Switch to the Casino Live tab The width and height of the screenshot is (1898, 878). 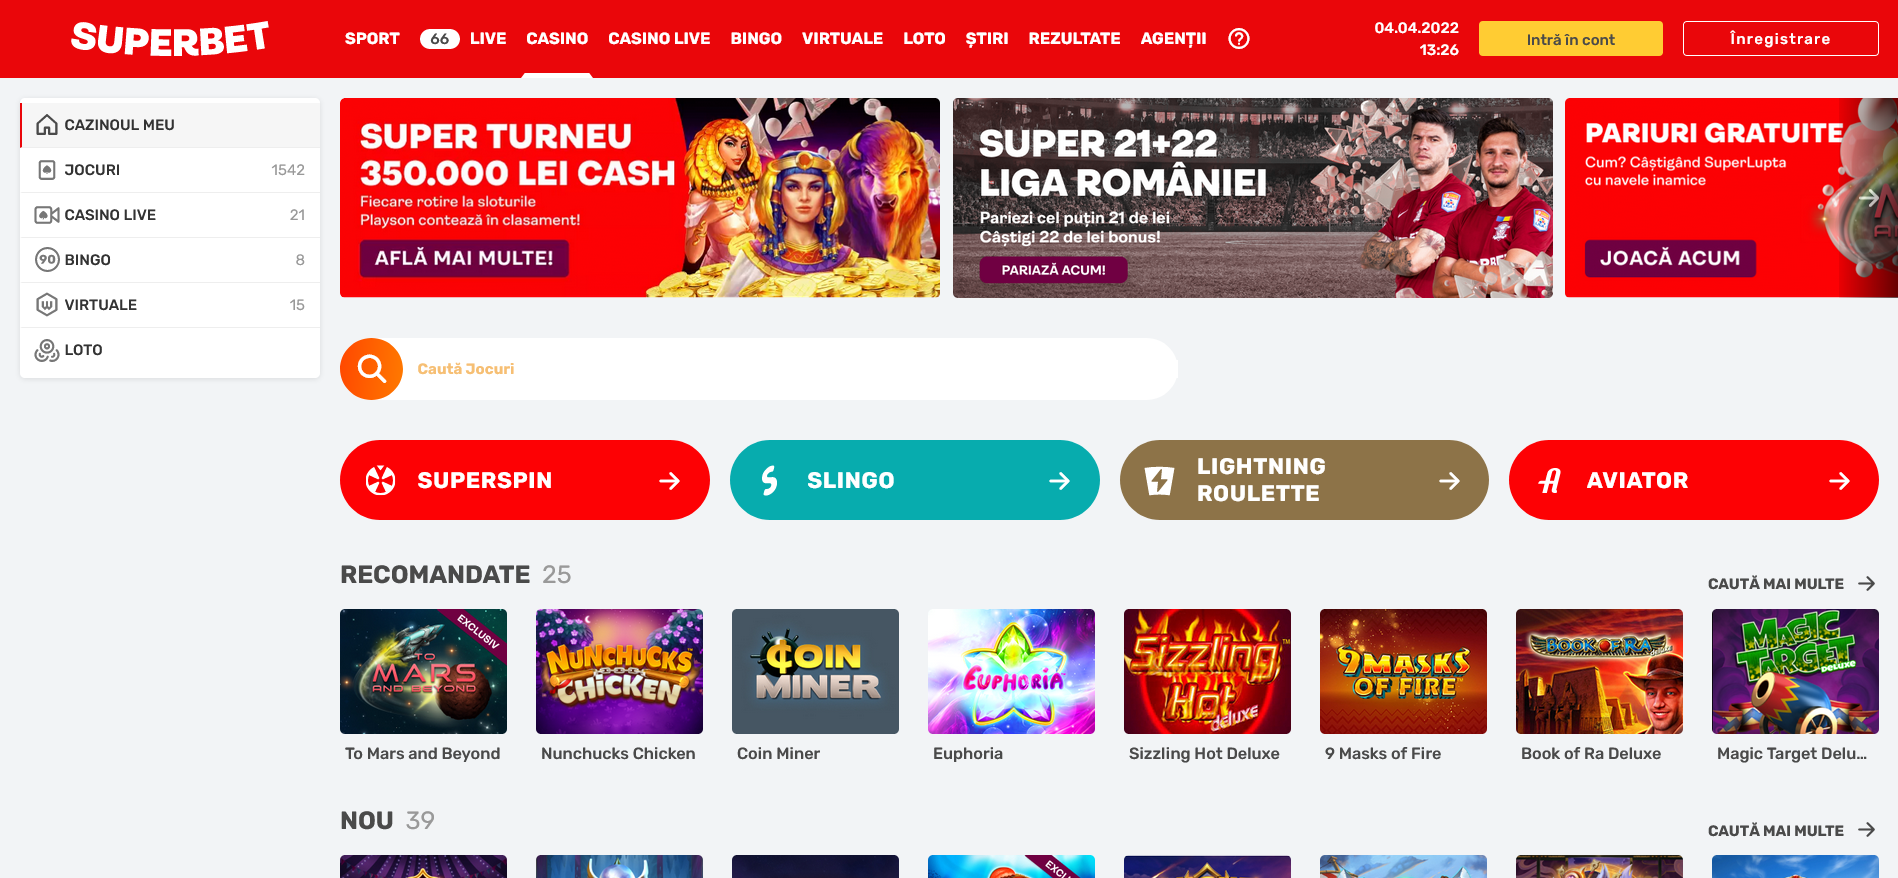click(659, 39)
